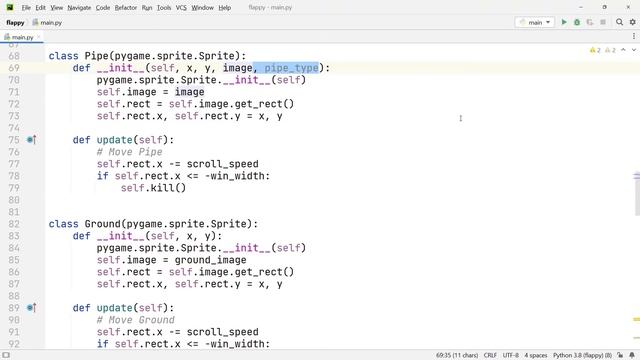This screenshot has width=640, height=360.
Task: Click override gutter icon on line 89
Action: [31, 308]
